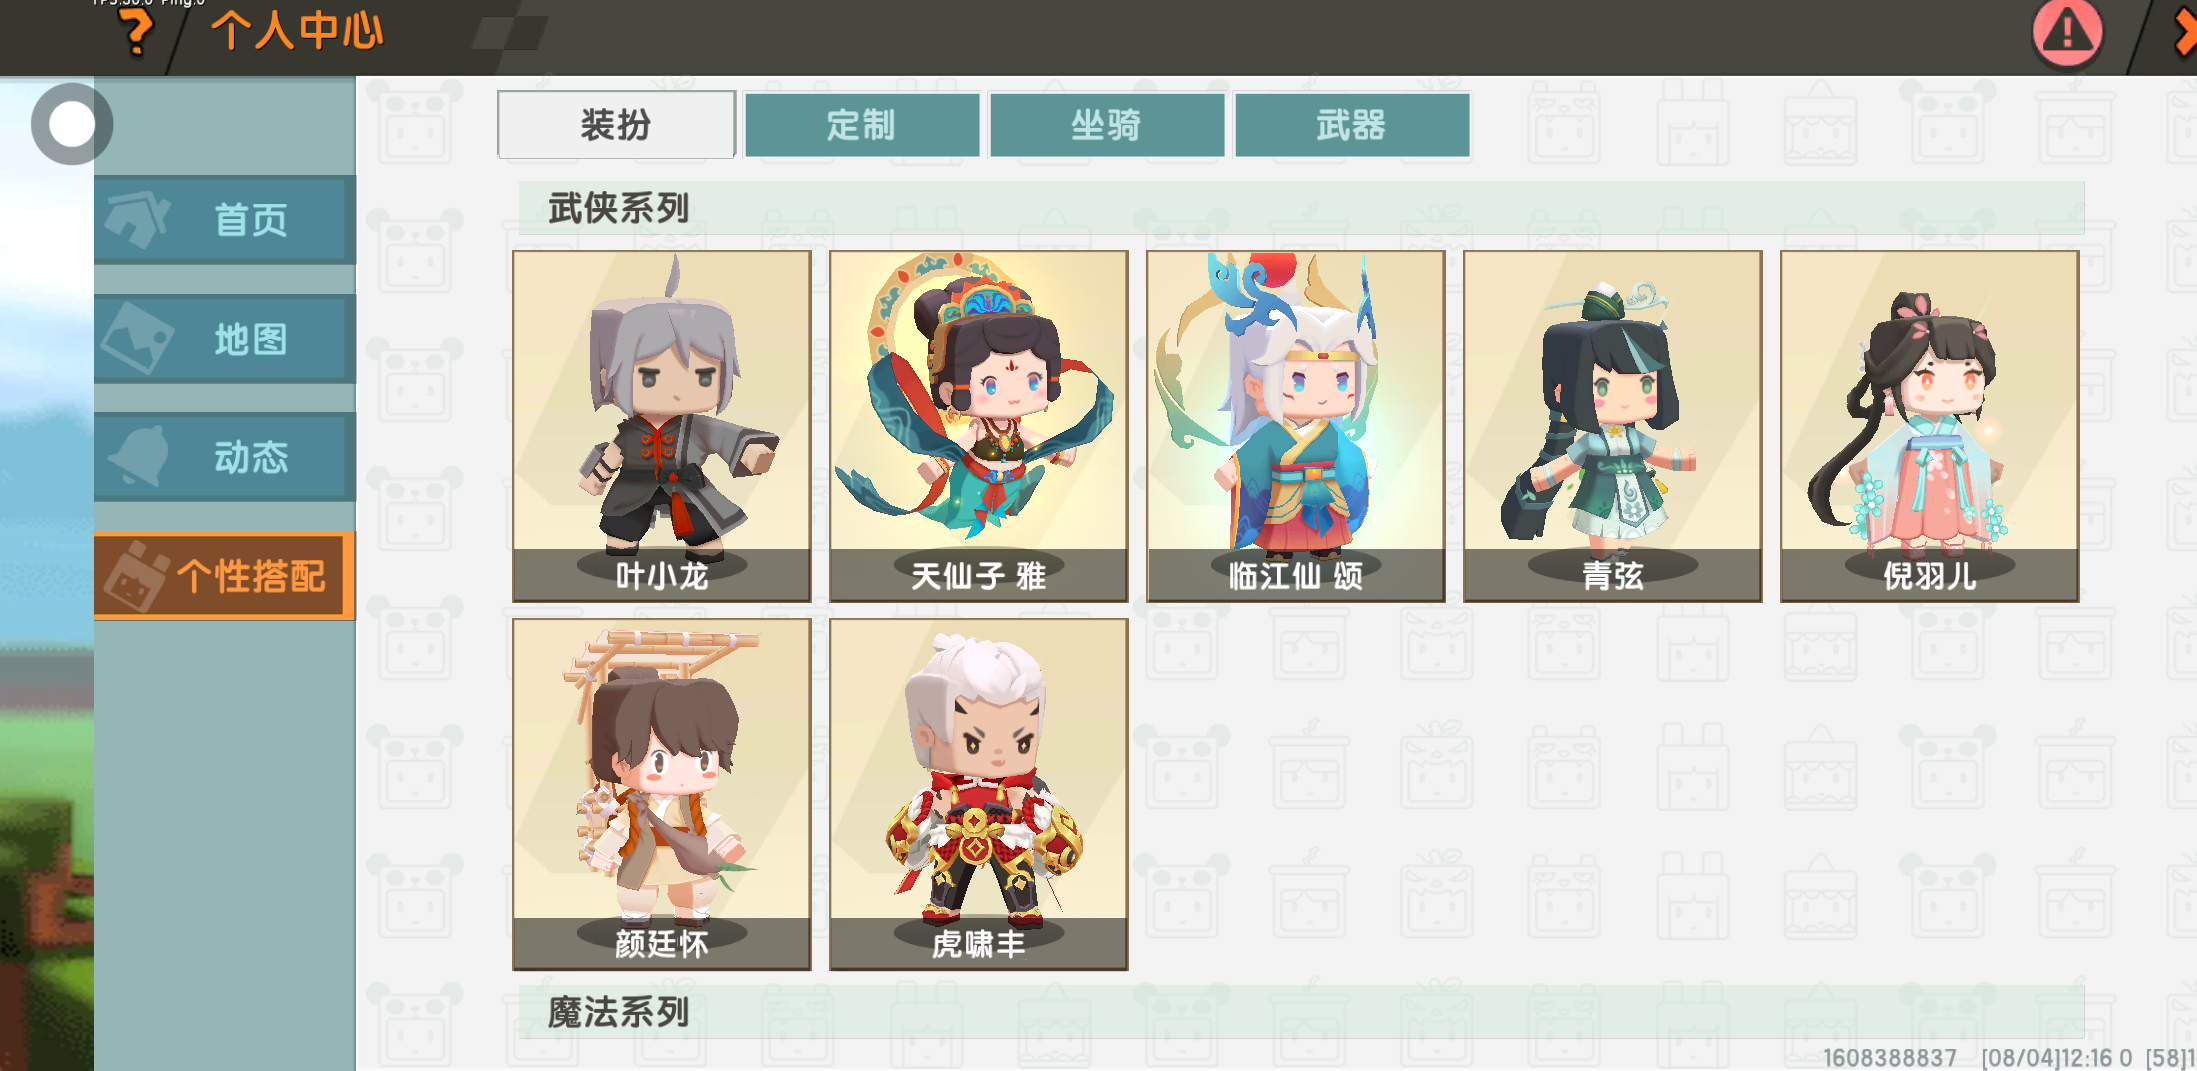Choose the 倪羽儿 skin card

[1930, 426]
